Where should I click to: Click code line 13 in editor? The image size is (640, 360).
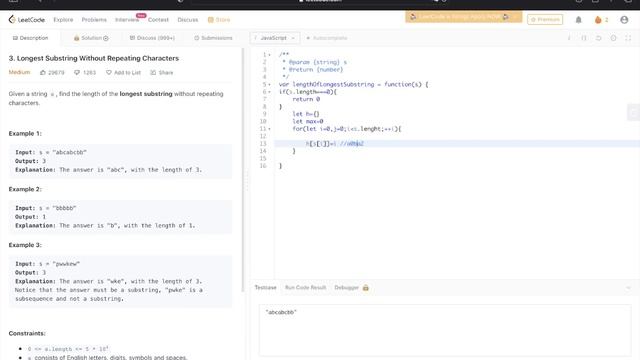pyautogui.click(x=457, y=144)
